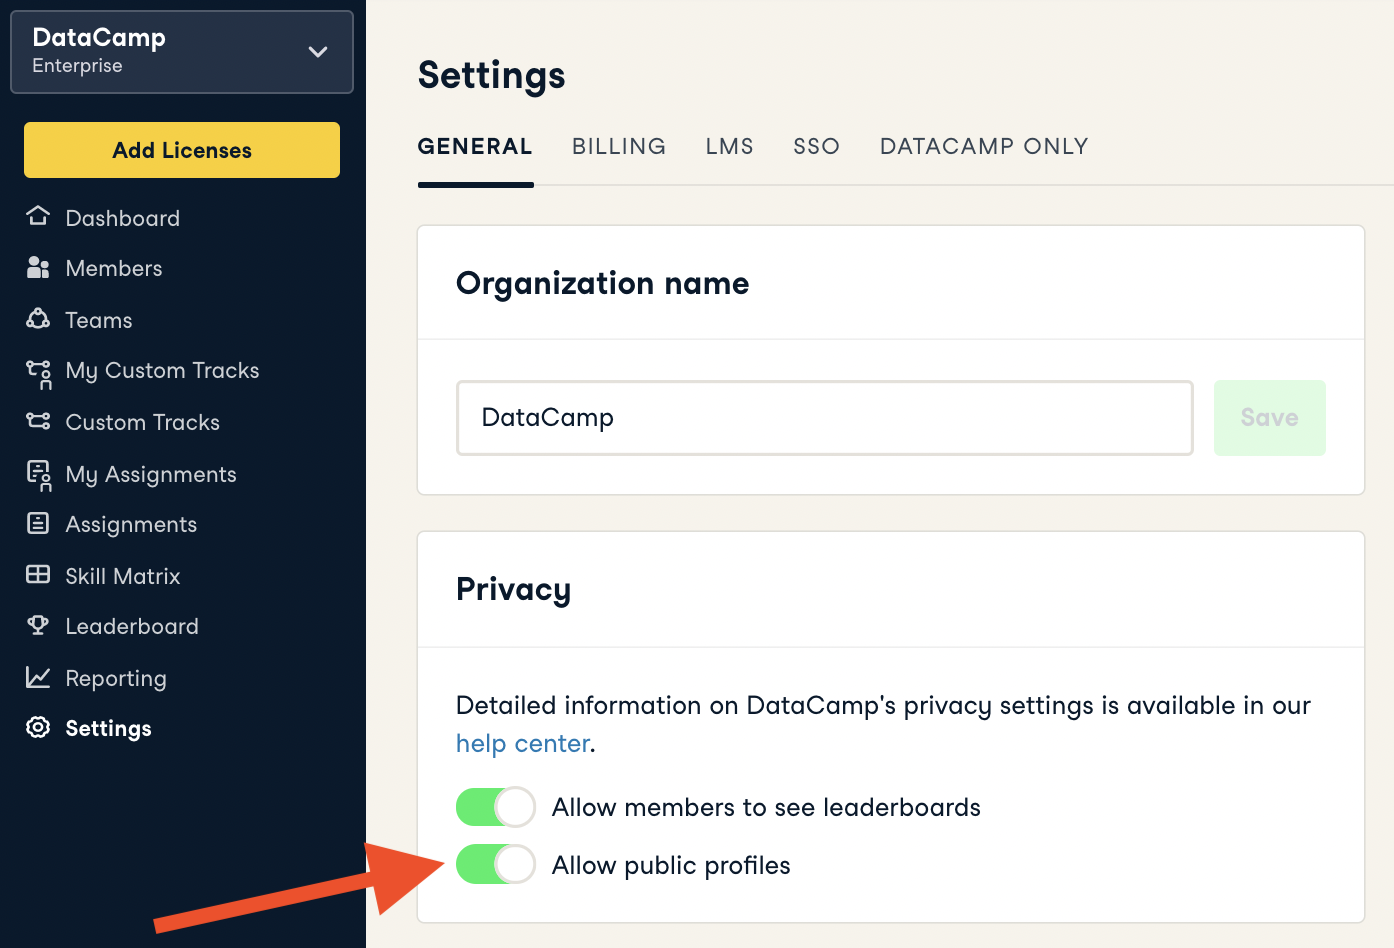Open Skill Matrix grid icon
This screenshot has height=948, width=1394.
[x=38, y=575]
